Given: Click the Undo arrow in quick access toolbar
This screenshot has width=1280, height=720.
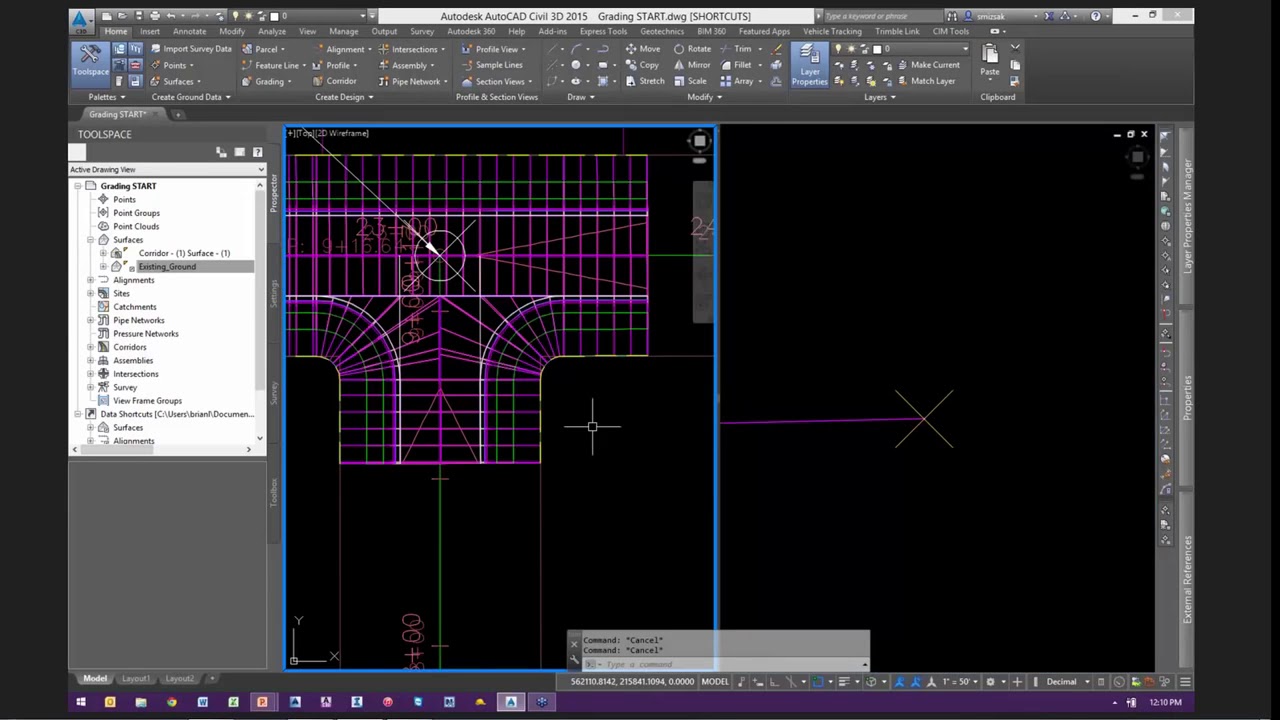Looking at the screenshot, I should pos(171,16).
